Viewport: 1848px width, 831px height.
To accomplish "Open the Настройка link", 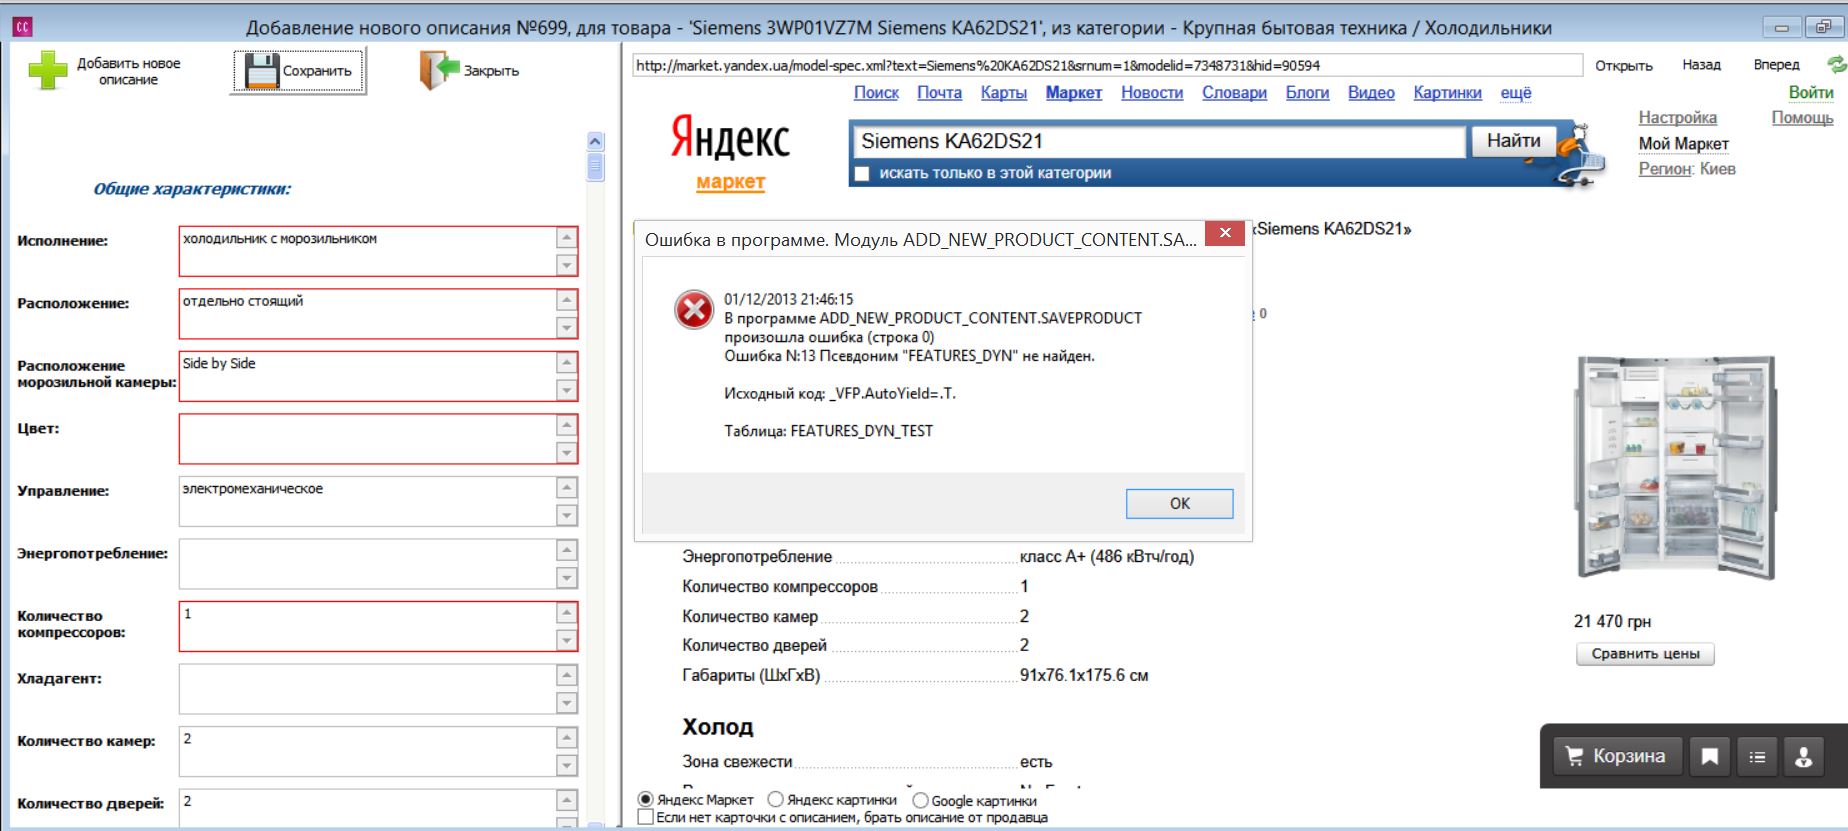I will 1677,118.
